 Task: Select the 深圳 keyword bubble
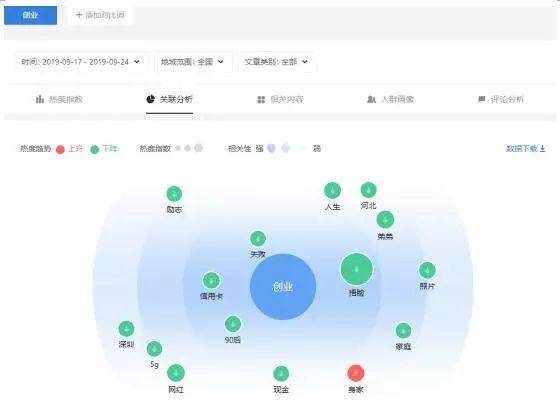126,329
